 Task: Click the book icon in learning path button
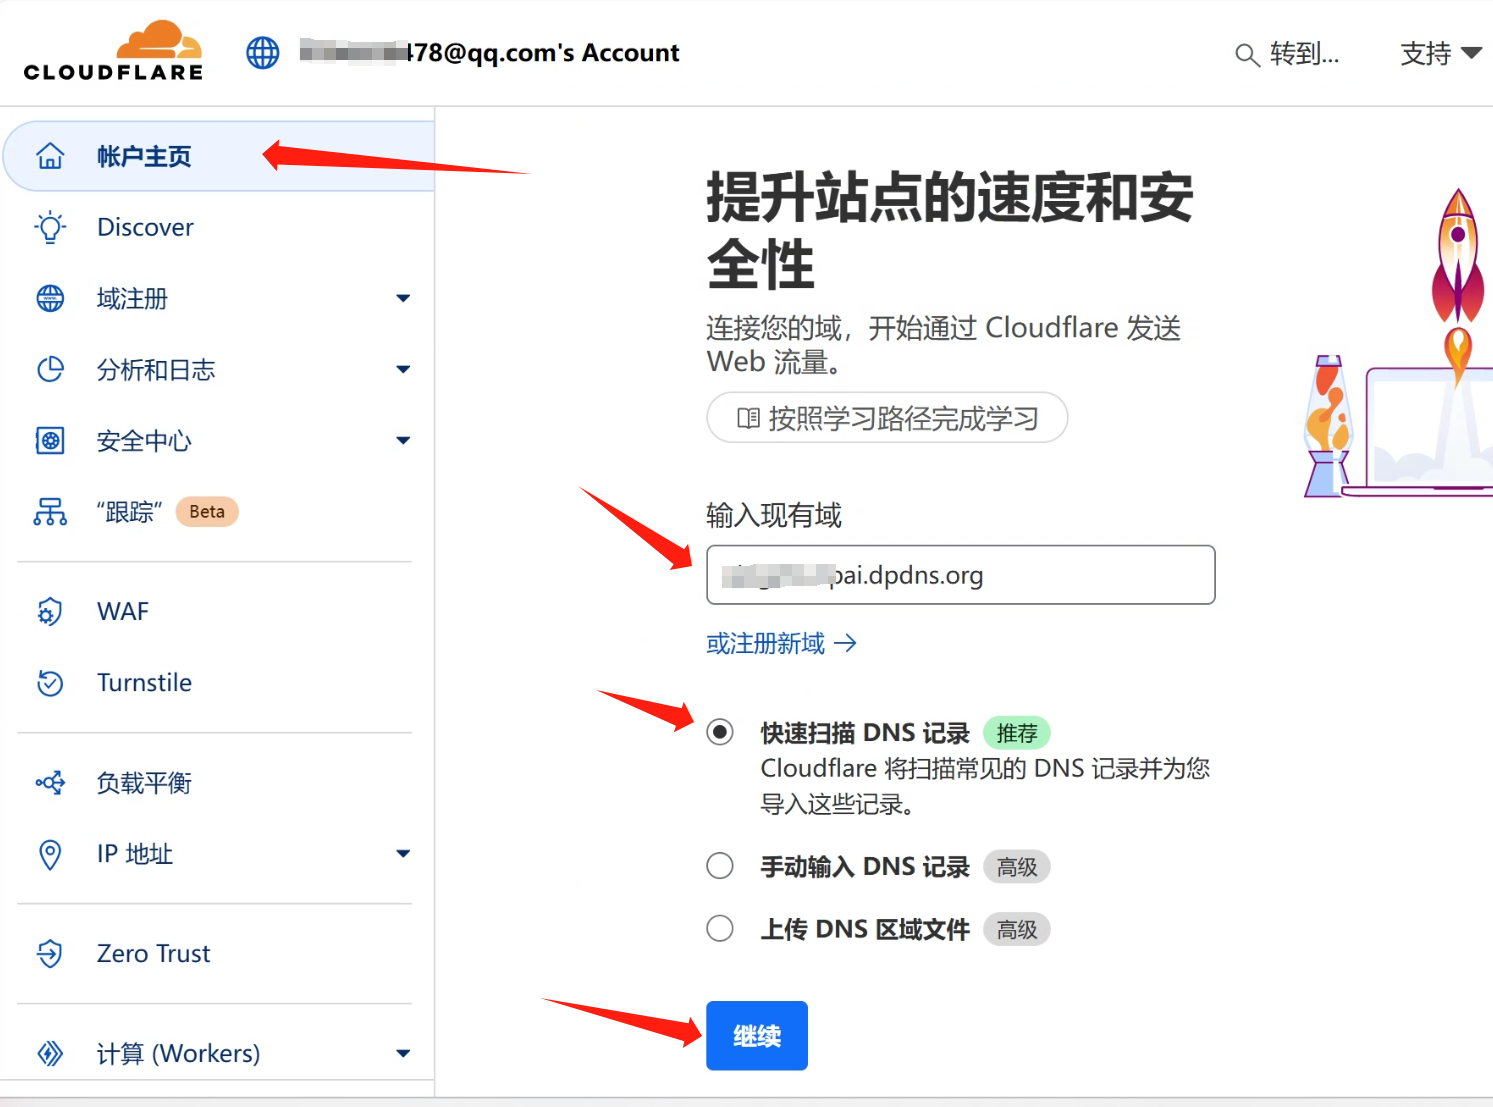tap(748, 418)
